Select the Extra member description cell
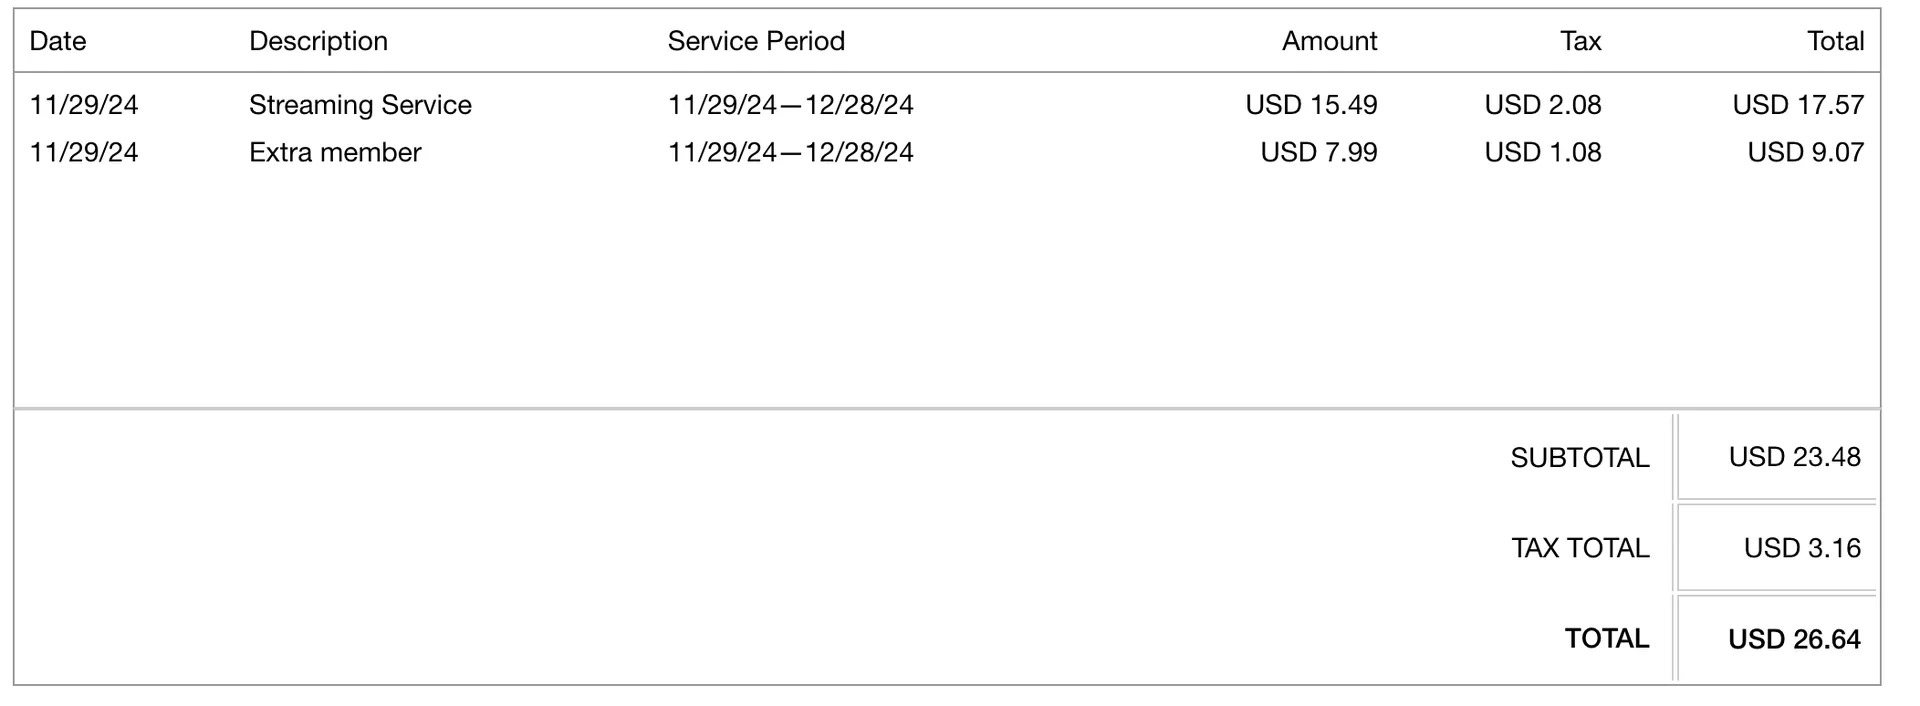Screen dimensions: 1920x706 click(335, 152)
